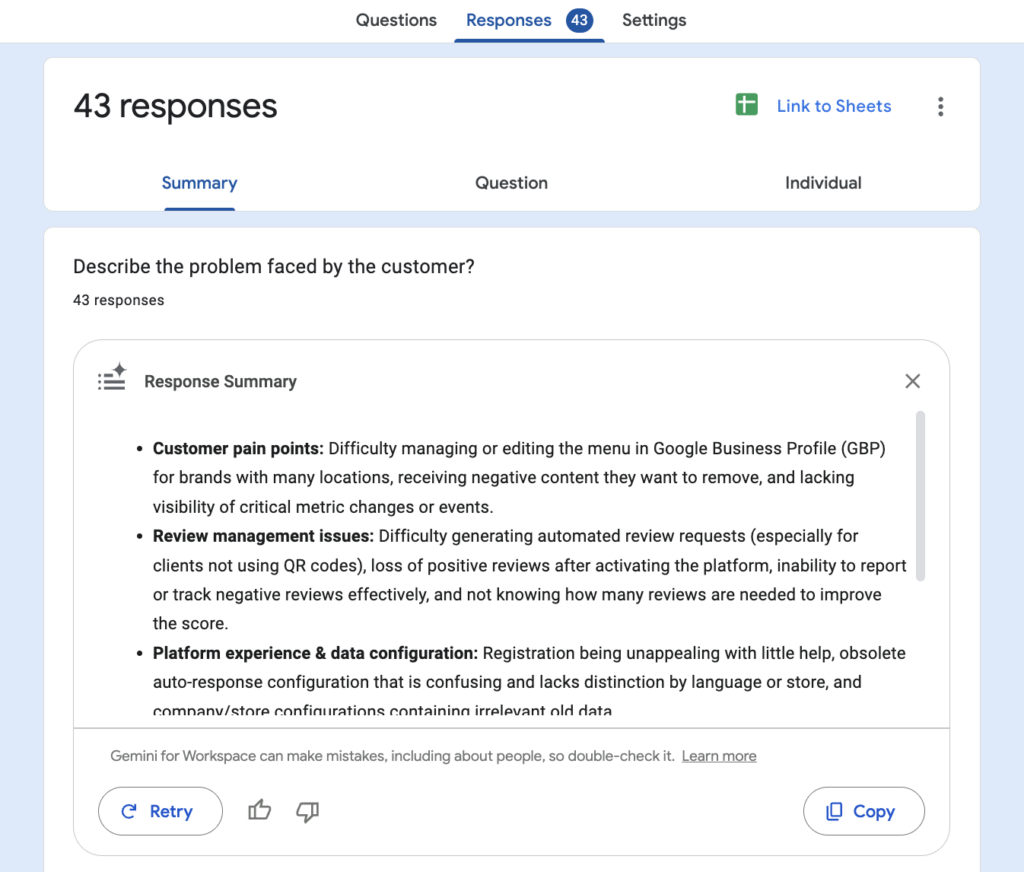This screenshot has height=872, width=1024.
Task: View Individual responses tab
Action: [823, 183]
